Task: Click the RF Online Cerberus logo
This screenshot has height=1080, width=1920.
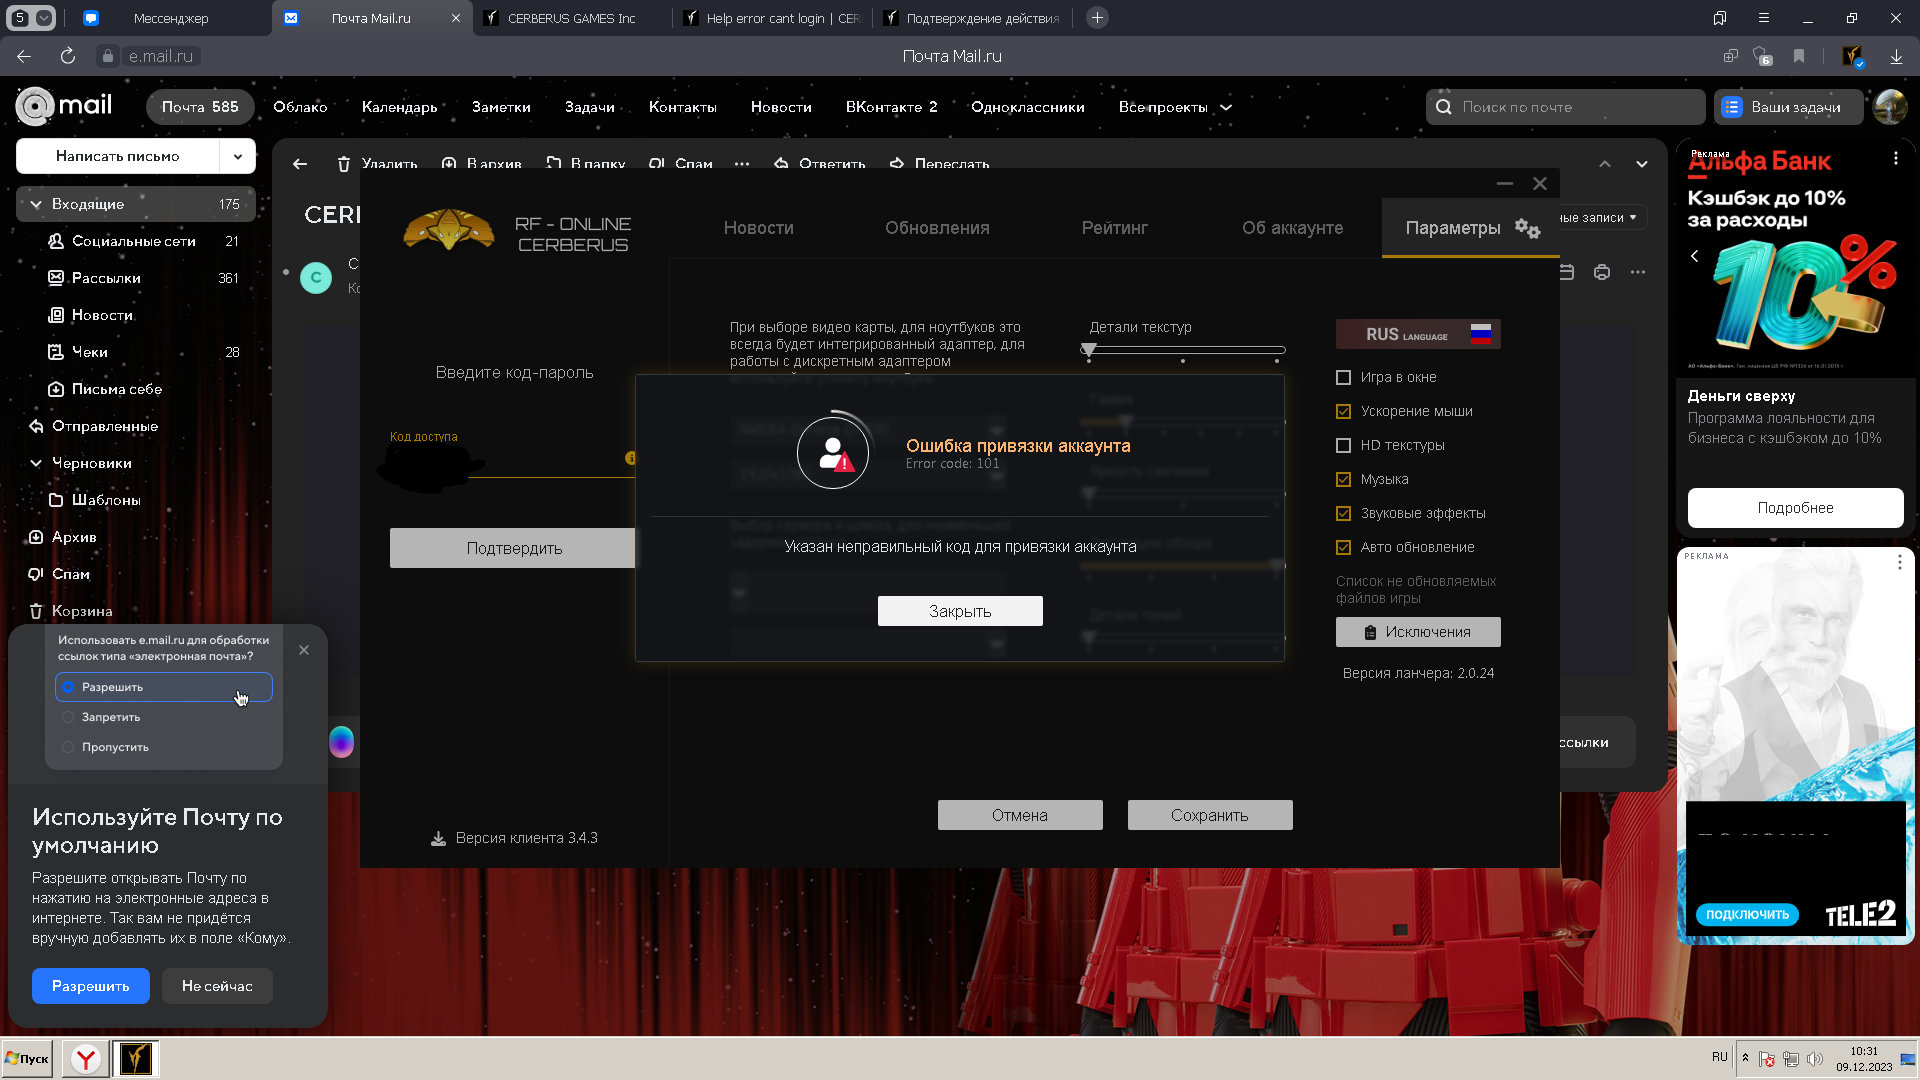Action: click(x=449, y=229)
